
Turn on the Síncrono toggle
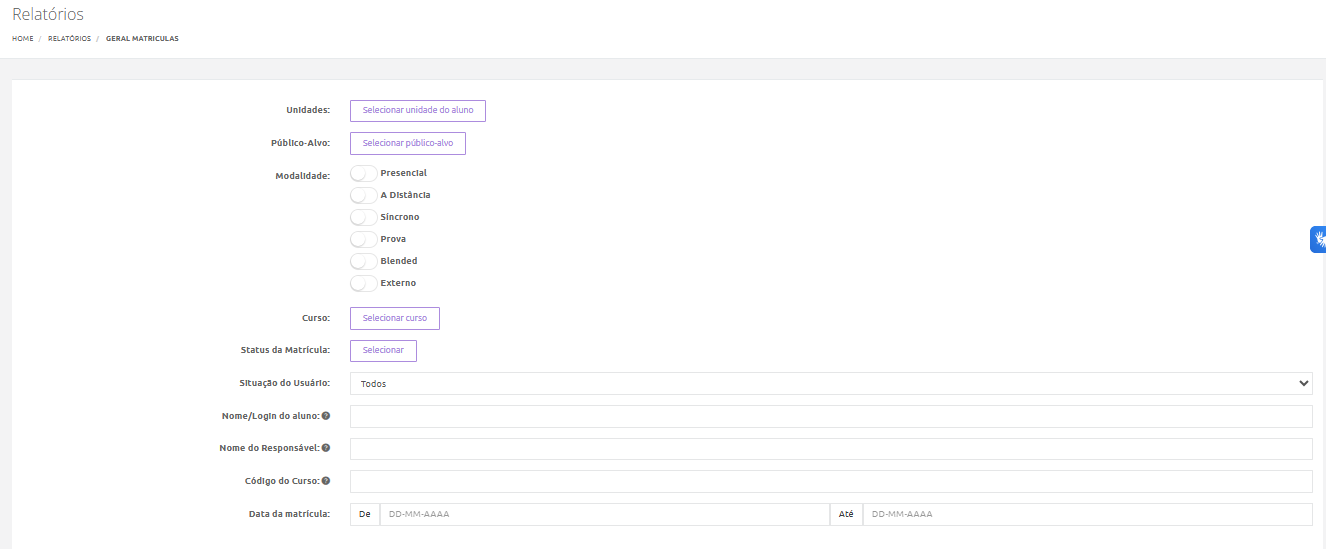[364, 218]
